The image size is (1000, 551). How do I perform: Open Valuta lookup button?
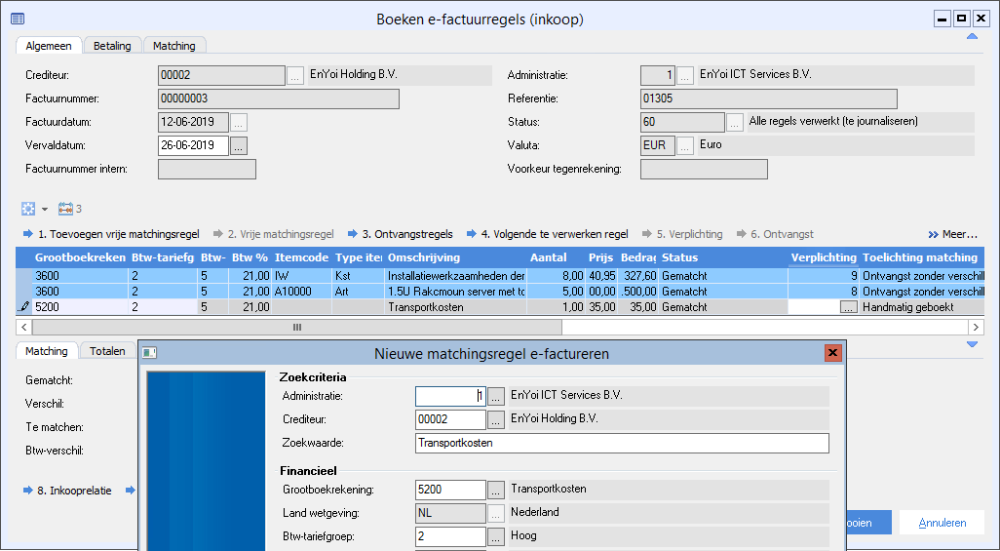(685, 146)
